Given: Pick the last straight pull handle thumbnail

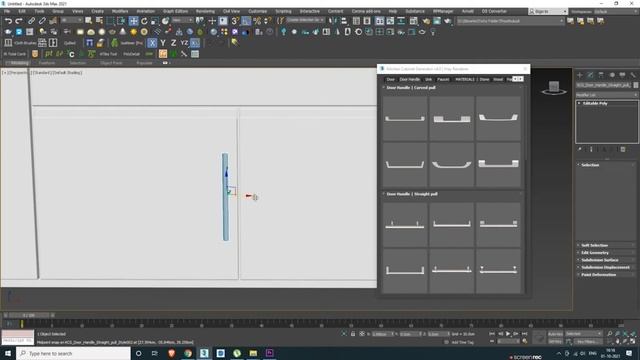Looking at the screenshot, I should coord(498,271).
